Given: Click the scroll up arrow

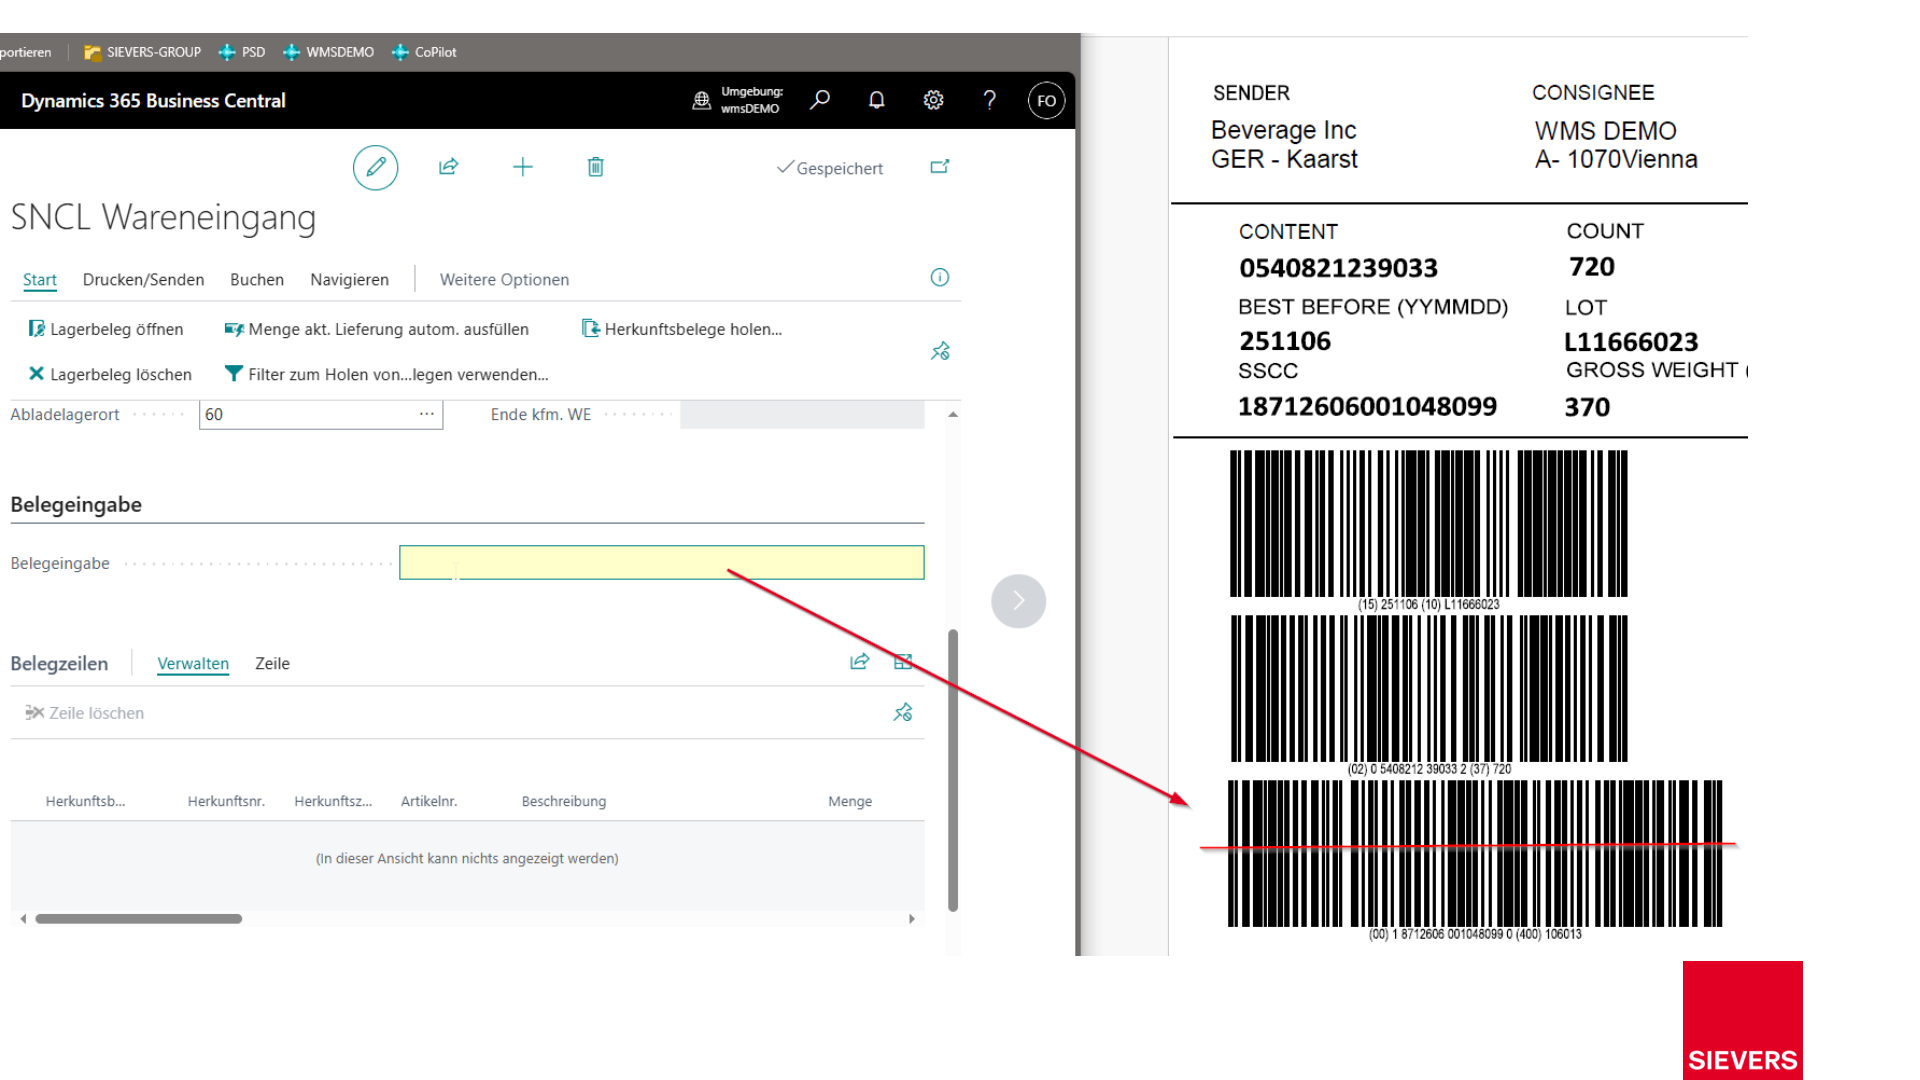Looking at the screenshot, I should 953,414.
